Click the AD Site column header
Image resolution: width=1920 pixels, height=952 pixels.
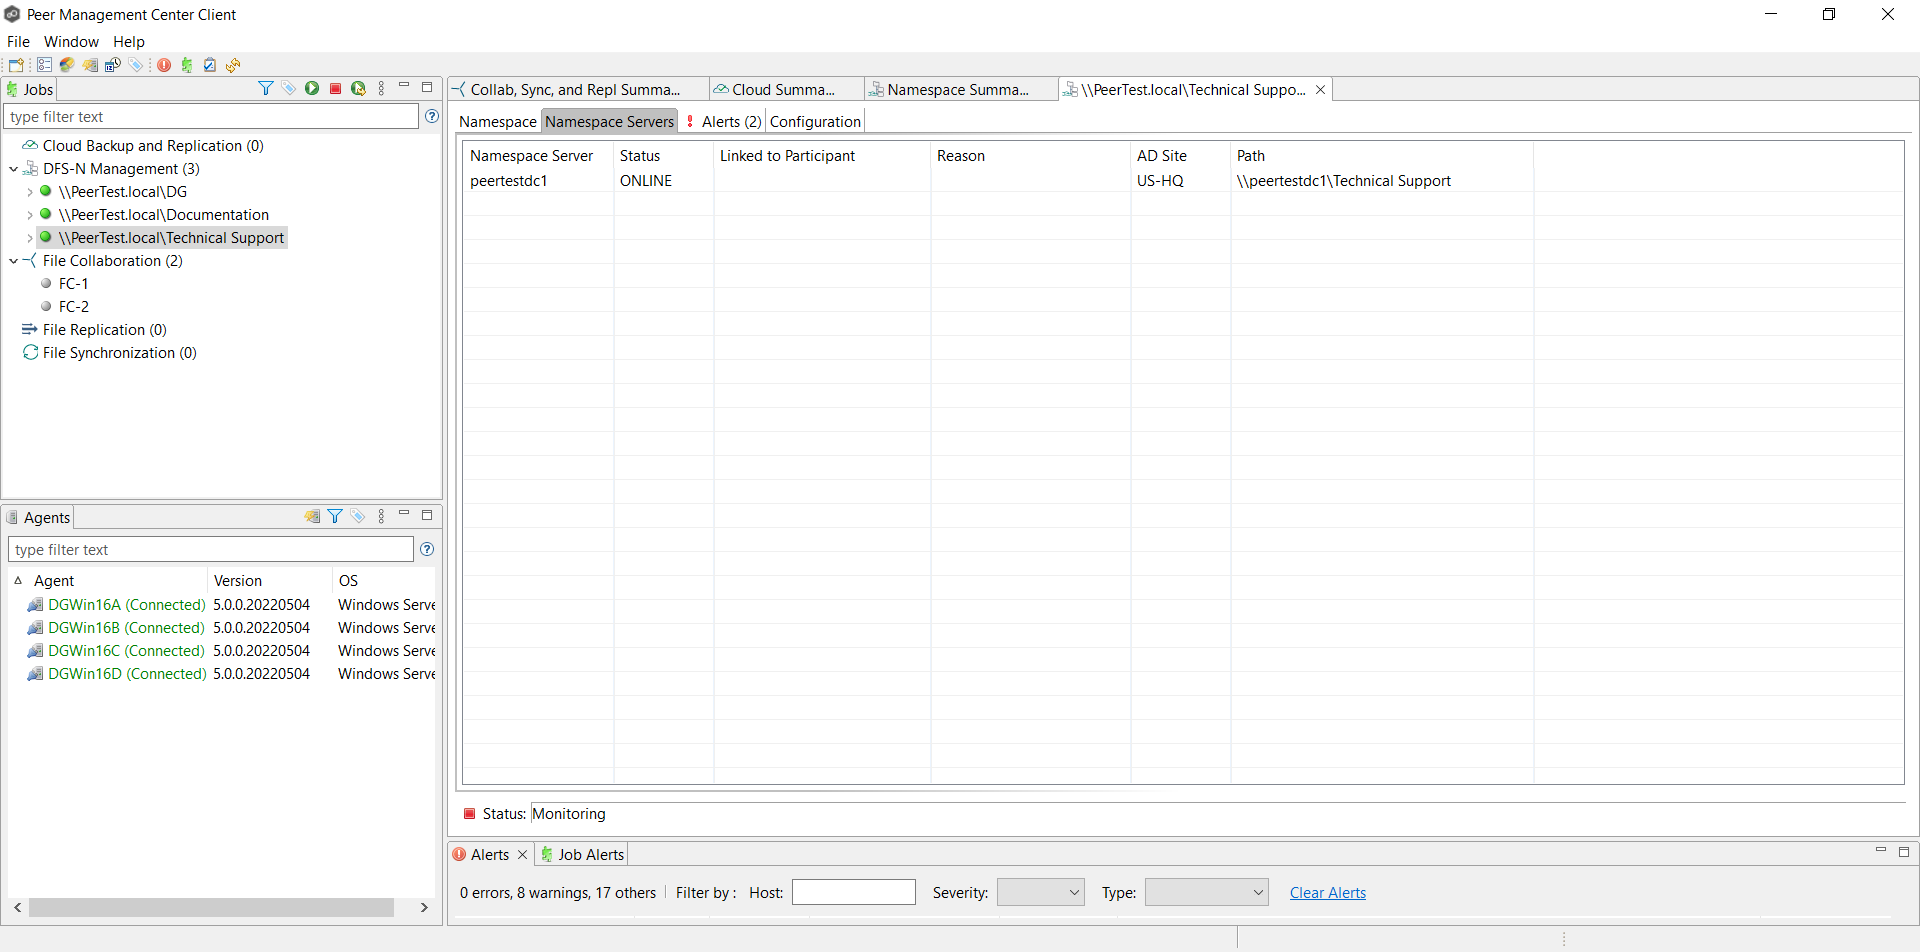[1180, 156]
